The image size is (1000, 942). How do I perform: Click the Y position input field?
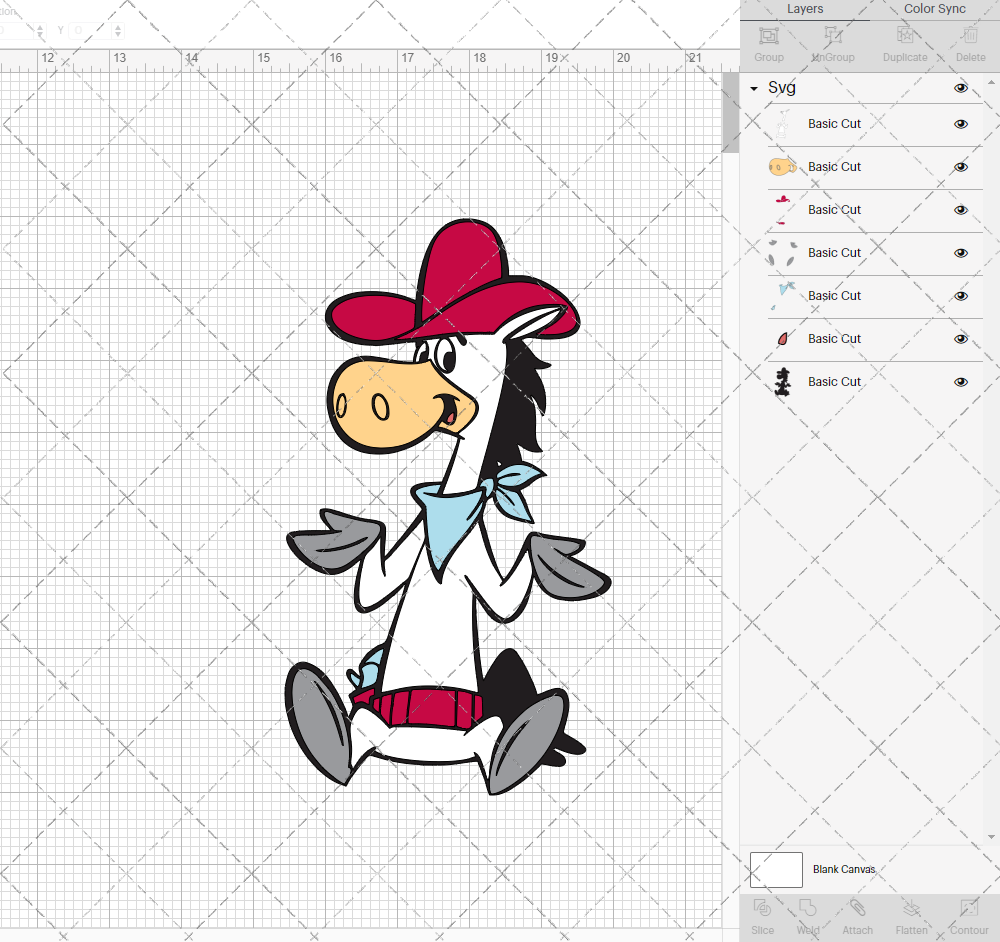point(89,30)
